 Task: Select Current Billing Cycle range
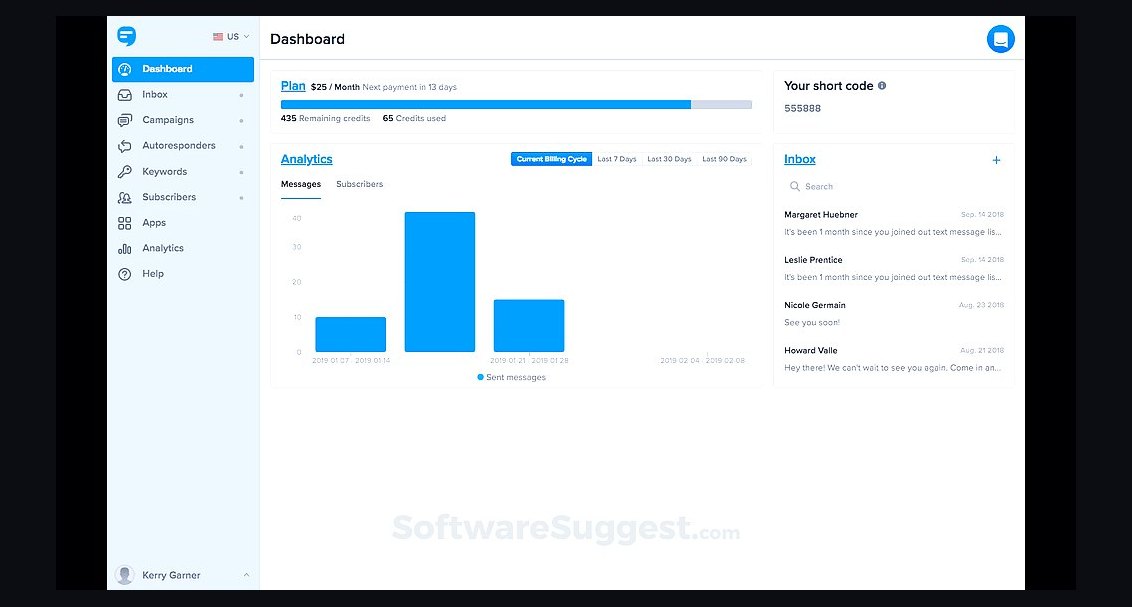coord(552,159)
